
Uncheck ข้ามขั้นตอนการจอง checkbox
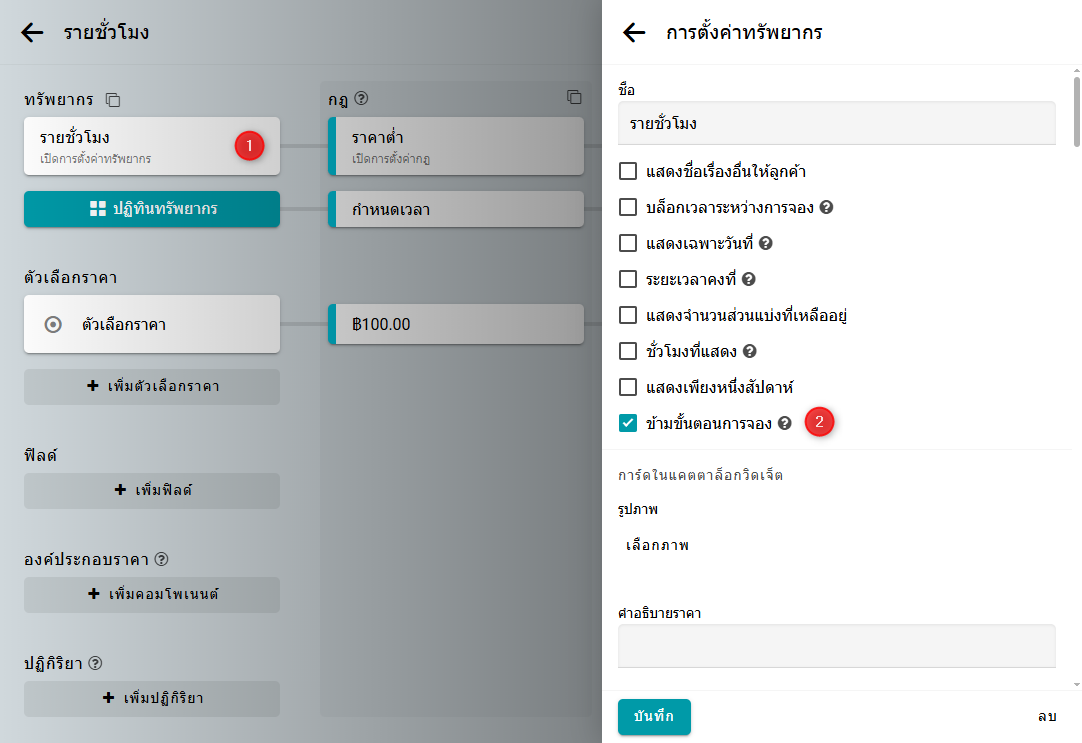tap(628, 423)
